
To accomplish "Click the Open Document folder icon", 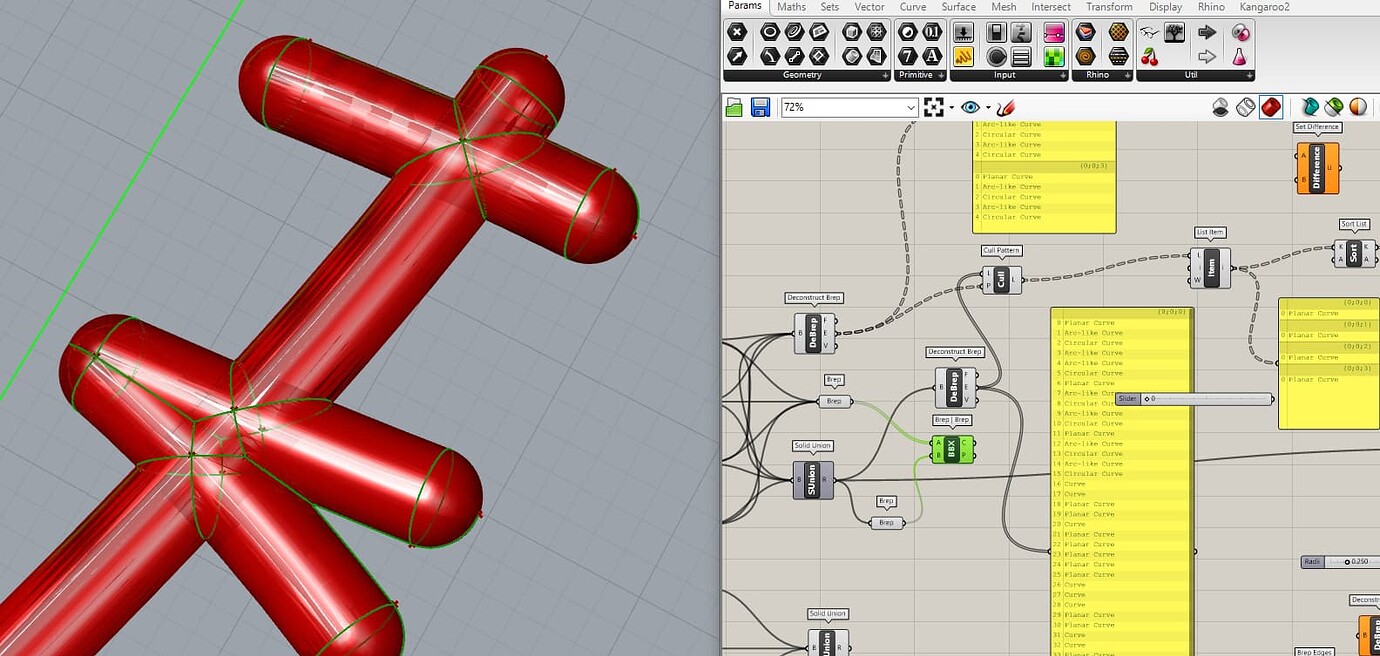I will pos(733,107).
